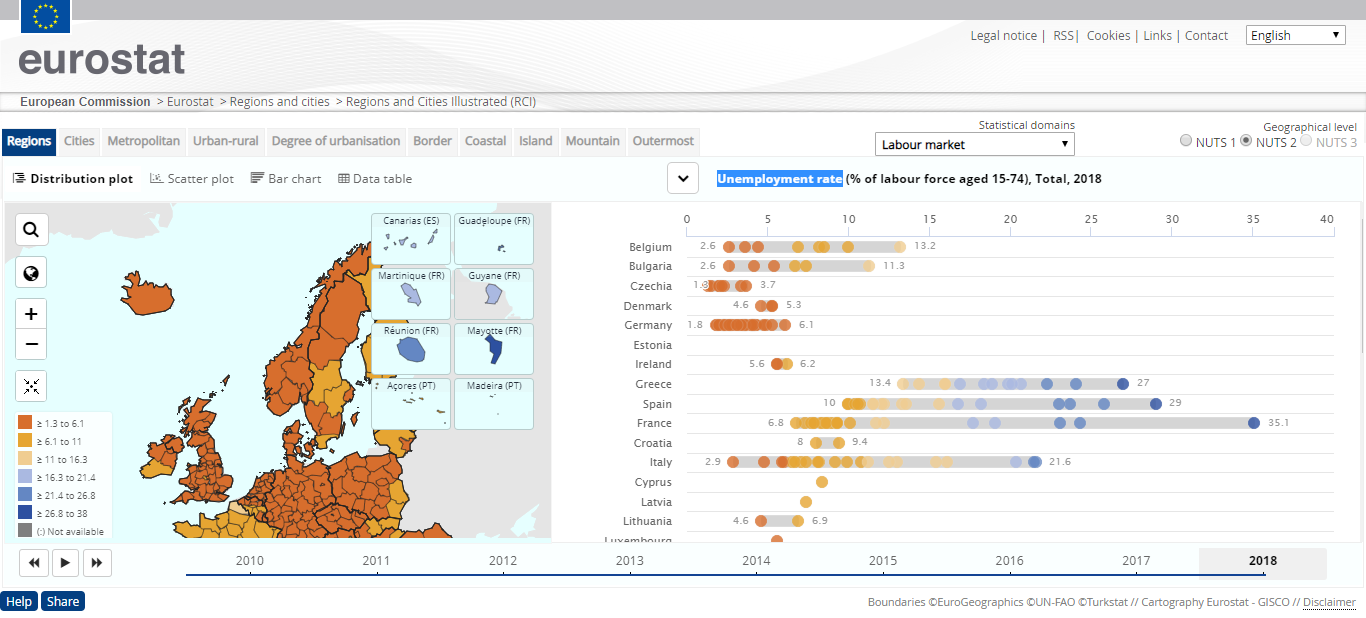
Task: Skip forward to next year
Action: point(97,563)
